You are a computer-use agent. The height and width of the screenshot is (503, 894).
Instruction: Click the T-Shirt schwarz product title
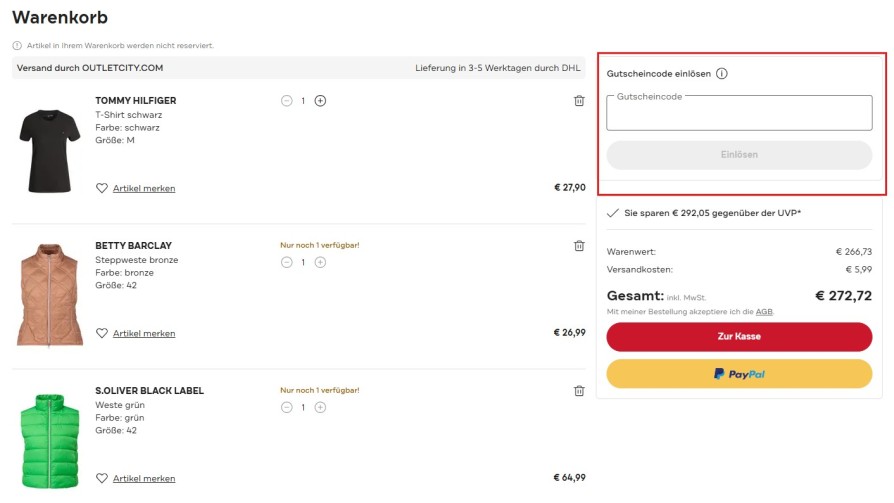pos(128,115)
